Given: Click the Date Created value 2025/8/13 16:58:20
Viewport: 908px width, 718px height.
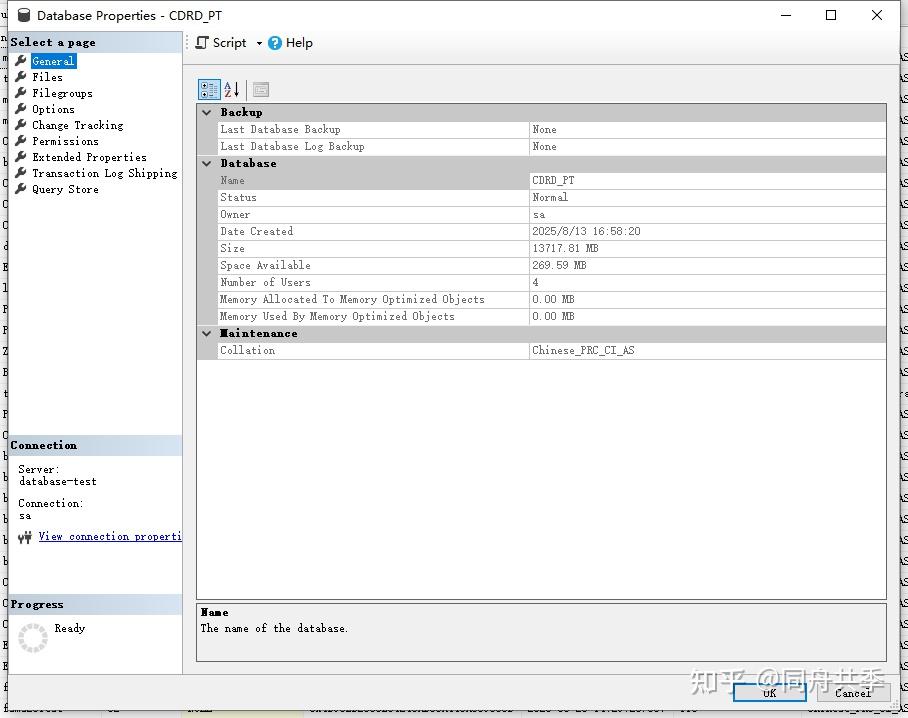Looking at the screenshot, I should [586, 231].
